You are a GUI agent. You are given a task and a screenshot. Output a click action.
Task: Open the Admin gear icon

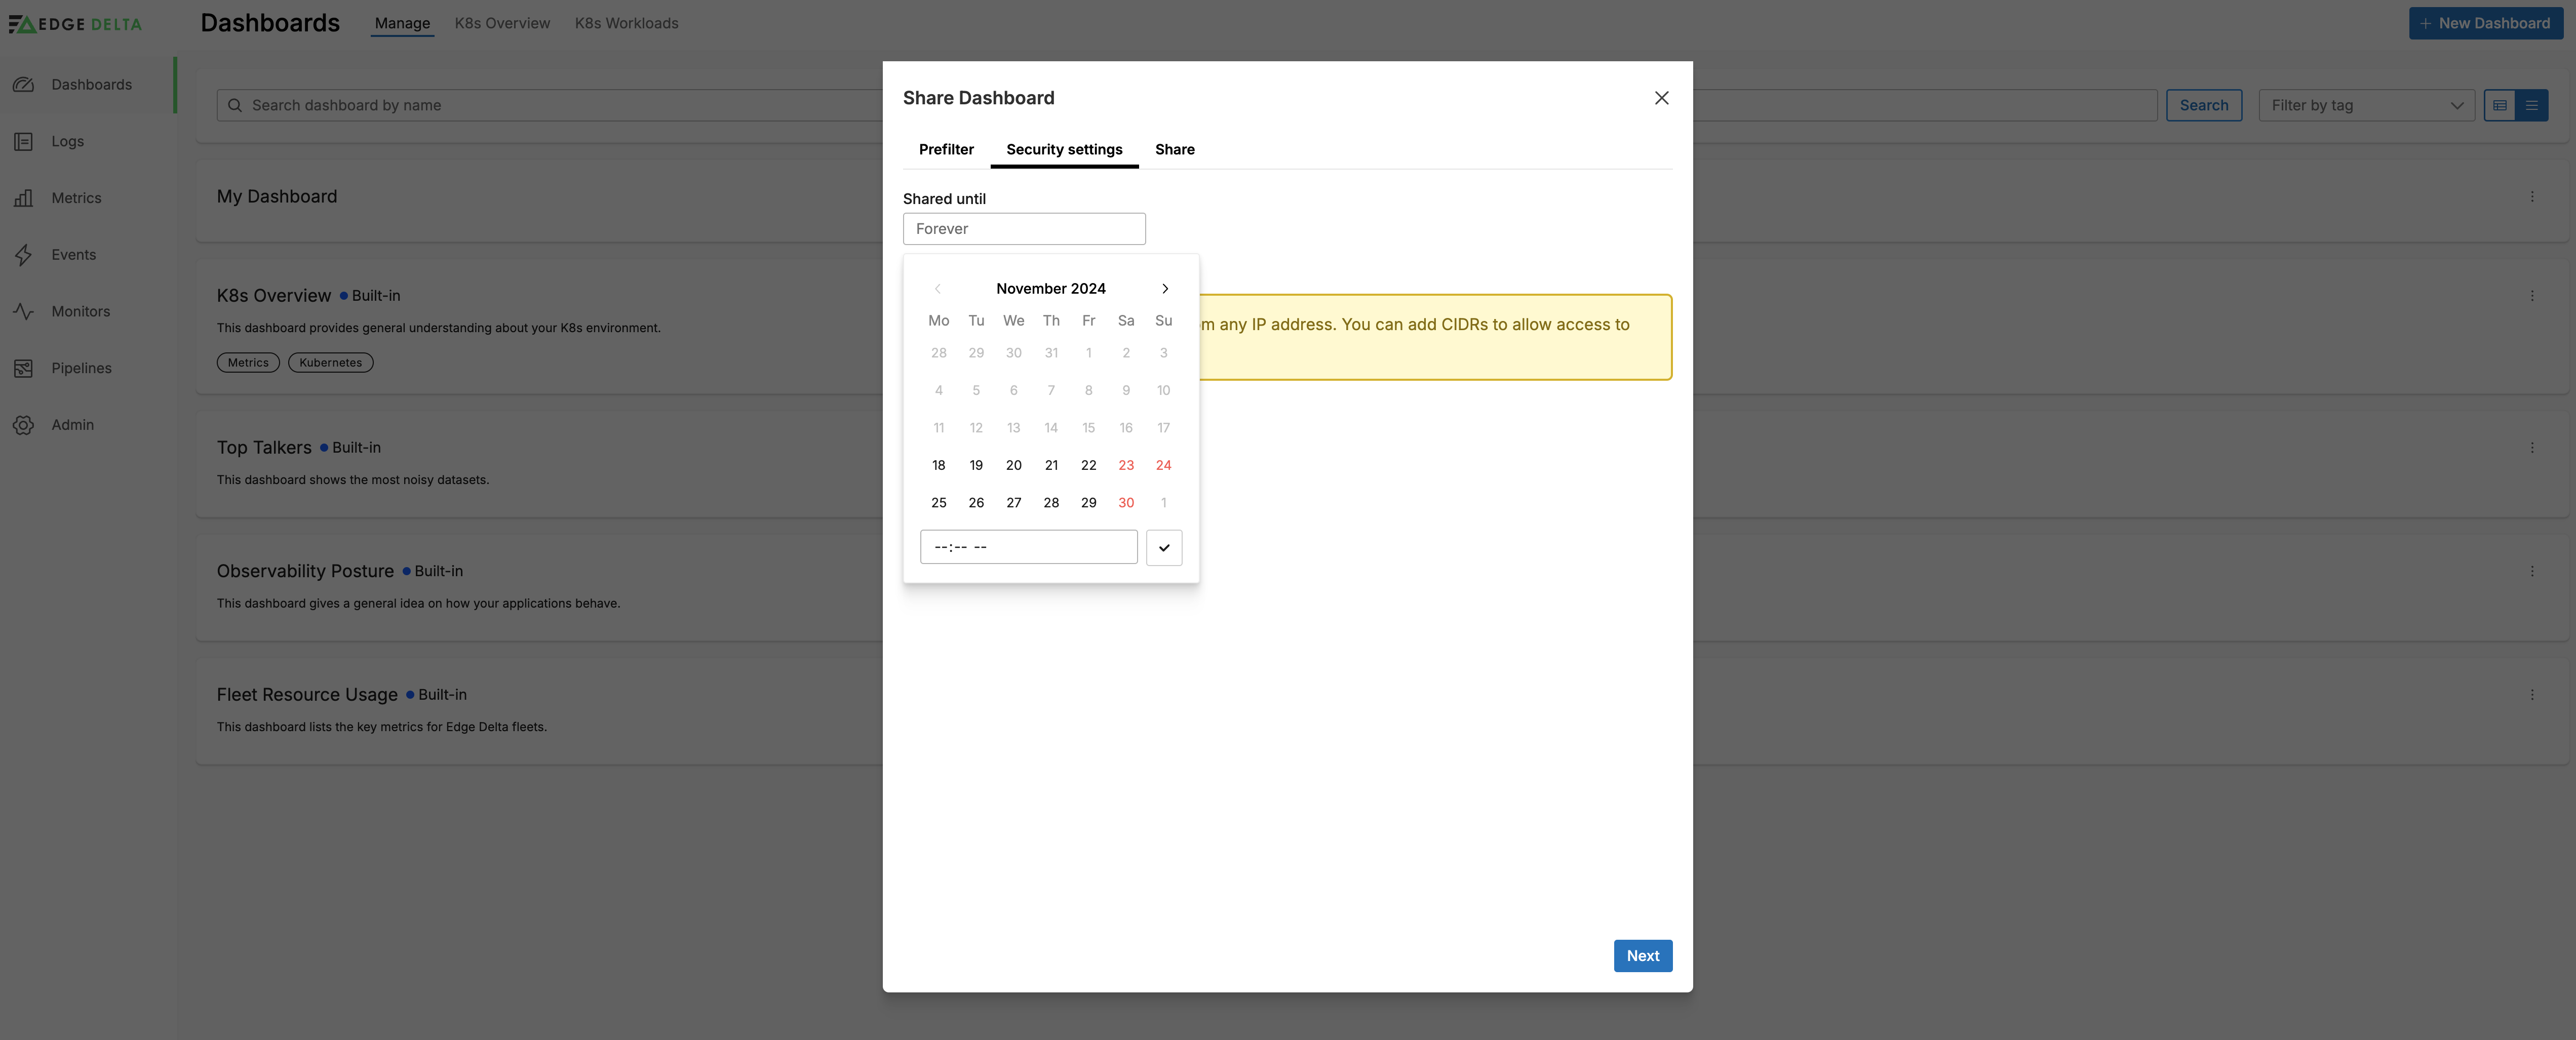(x=23, y=425)
